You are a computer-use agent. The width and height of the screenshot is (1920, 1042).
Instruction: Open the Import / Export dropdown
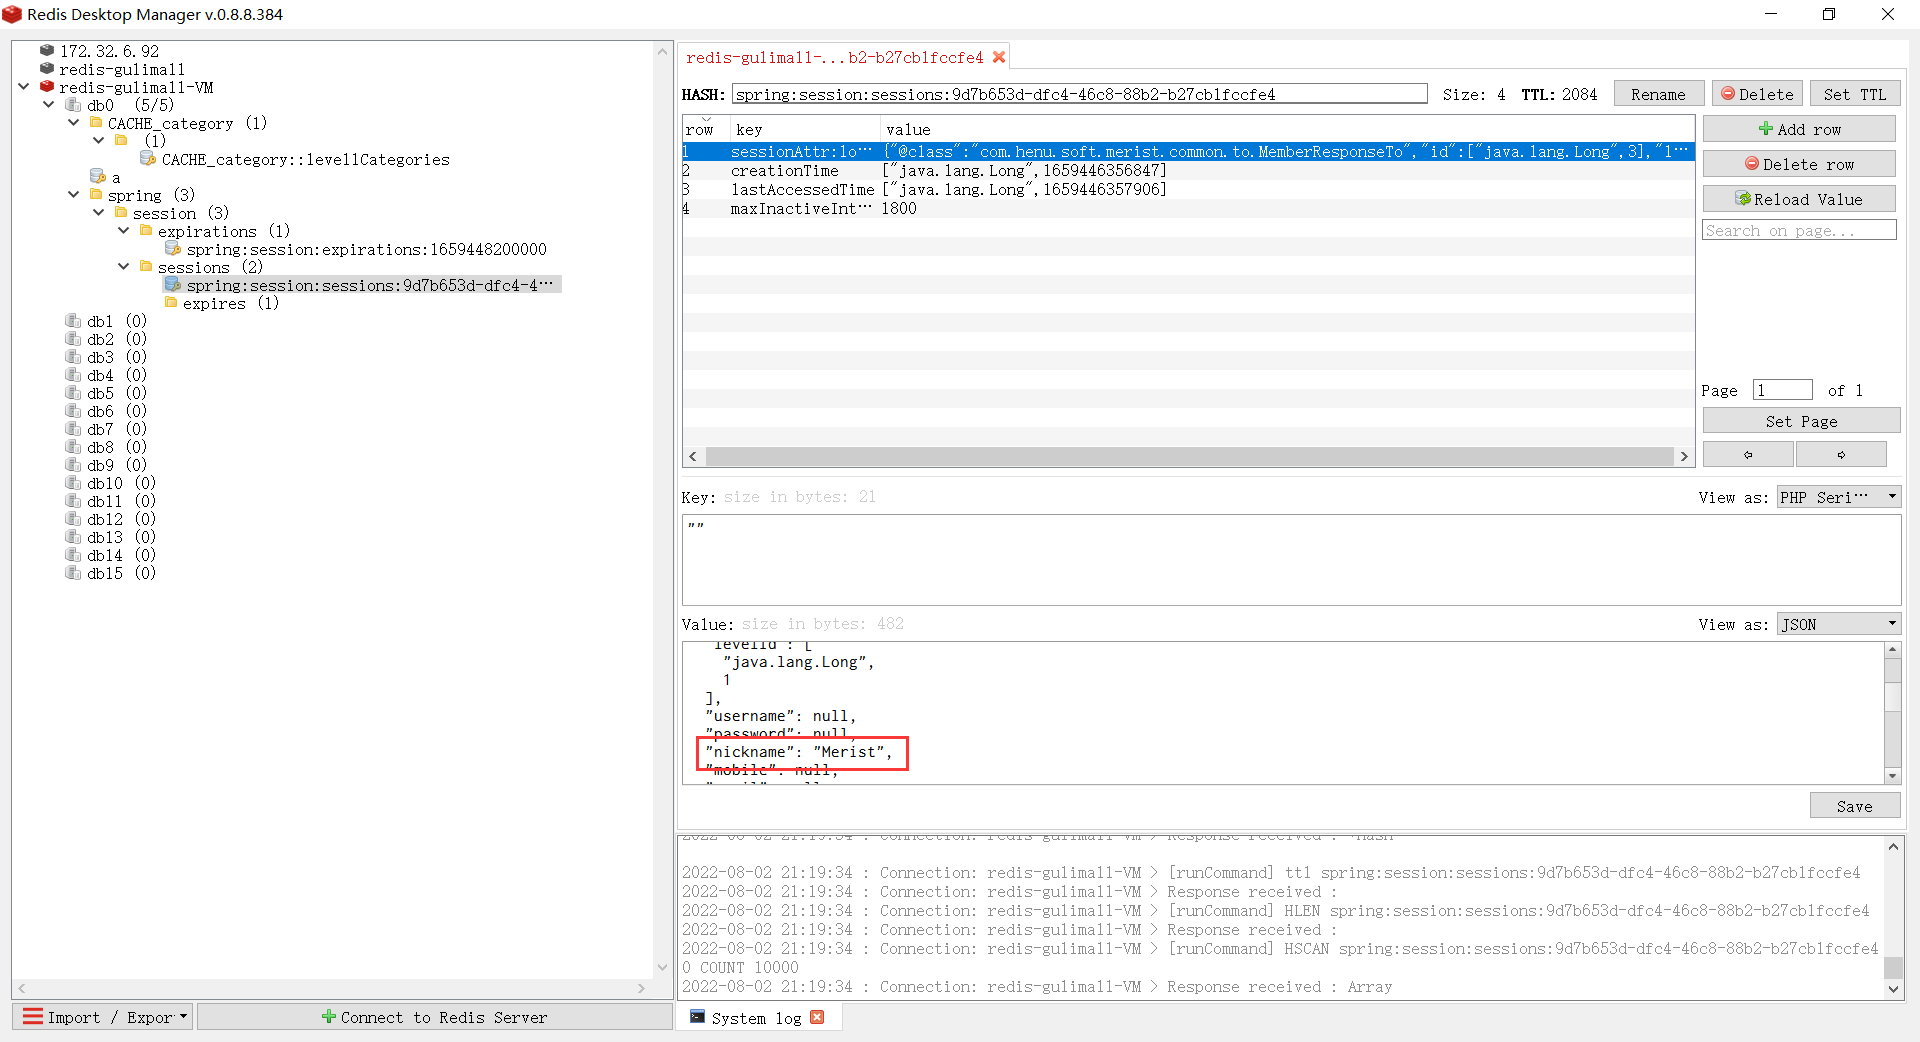coord(103,1017)
